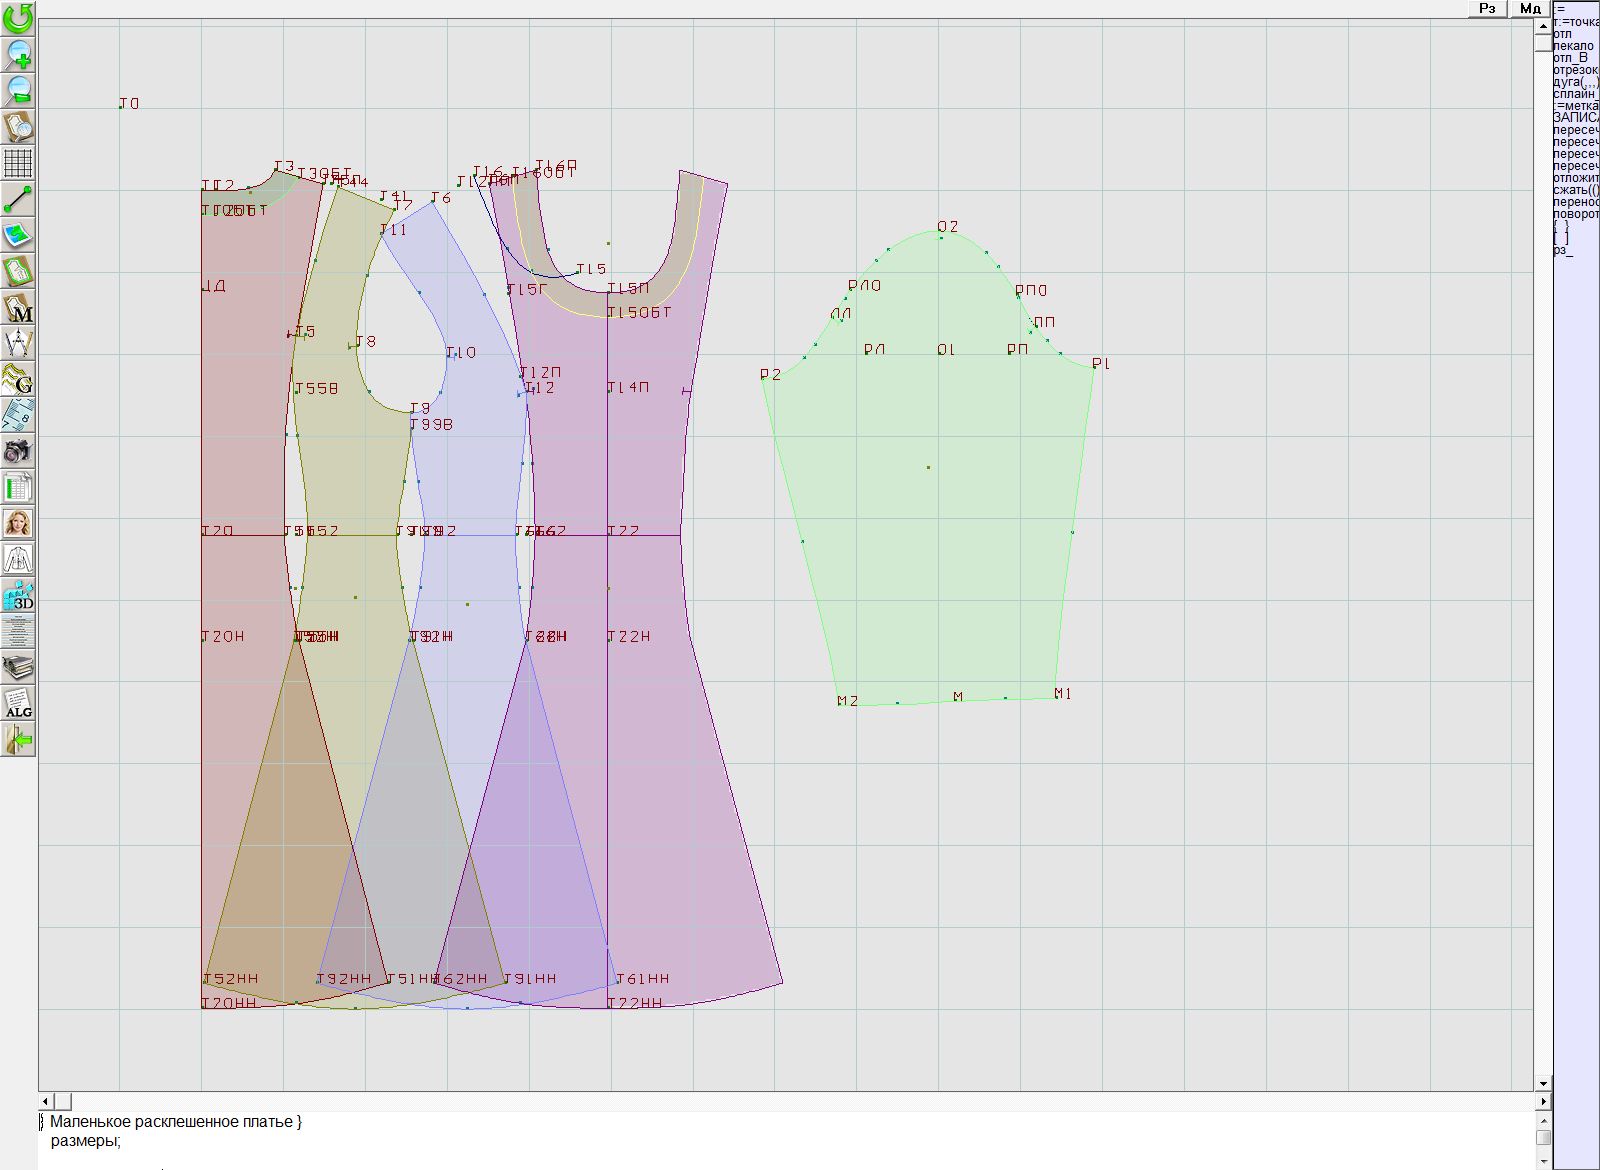The width and height of the screenshot is (1600, 1170).
Task: Click the compass drawing tool icon
Action: point(18,342)
